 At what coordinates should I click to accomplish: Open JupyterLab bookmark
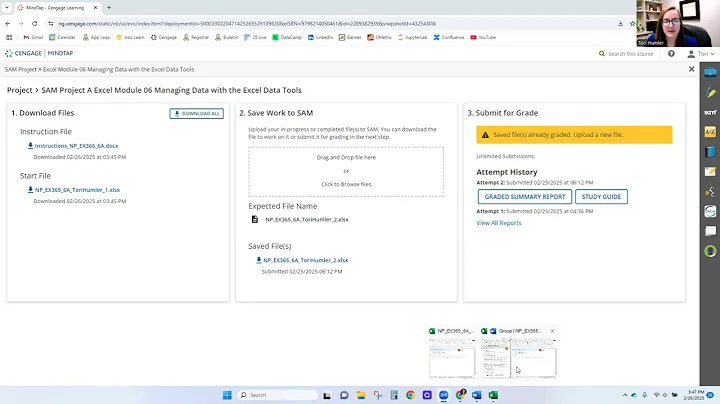pos(412,37)
